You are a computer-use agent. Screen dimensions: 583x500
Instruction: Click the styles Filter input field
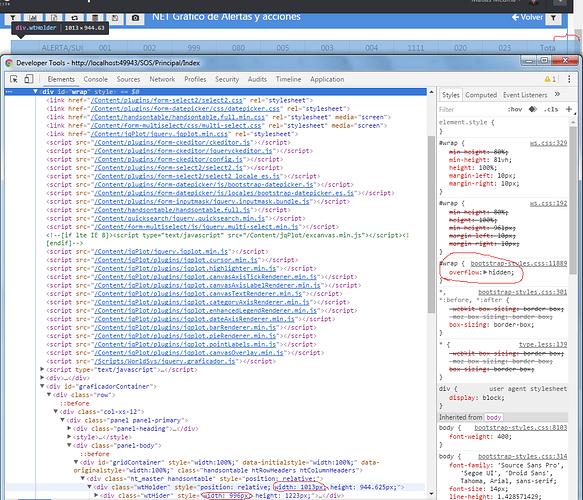click(471, 109)
